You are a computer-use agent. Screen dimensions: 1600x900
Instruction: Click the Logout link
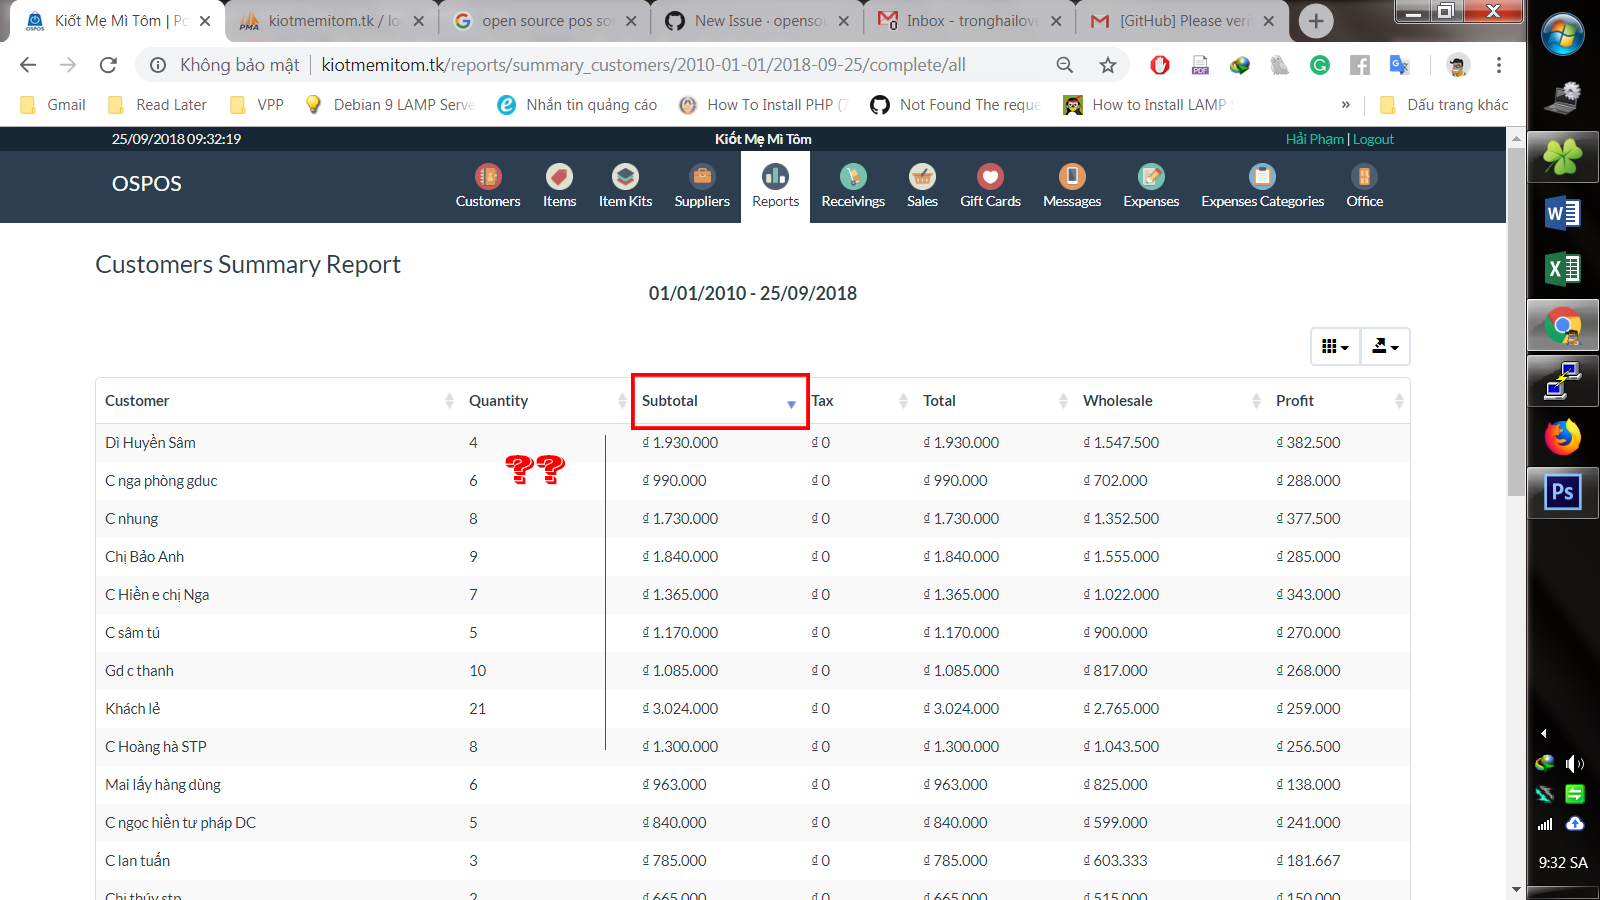(1373, 139)
